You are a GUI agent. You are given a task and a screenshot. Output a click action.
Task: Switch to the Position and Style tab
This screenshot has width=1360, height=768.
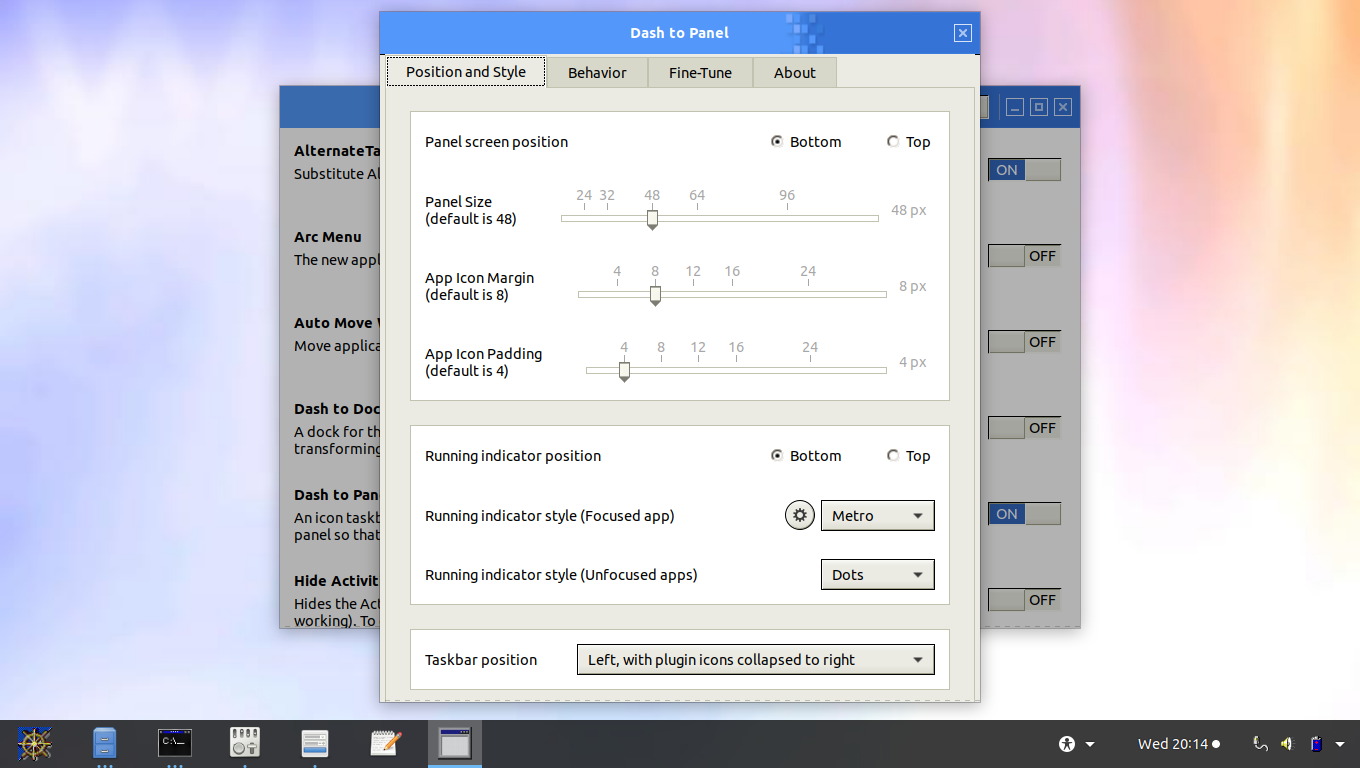click(x=466, y=72)
